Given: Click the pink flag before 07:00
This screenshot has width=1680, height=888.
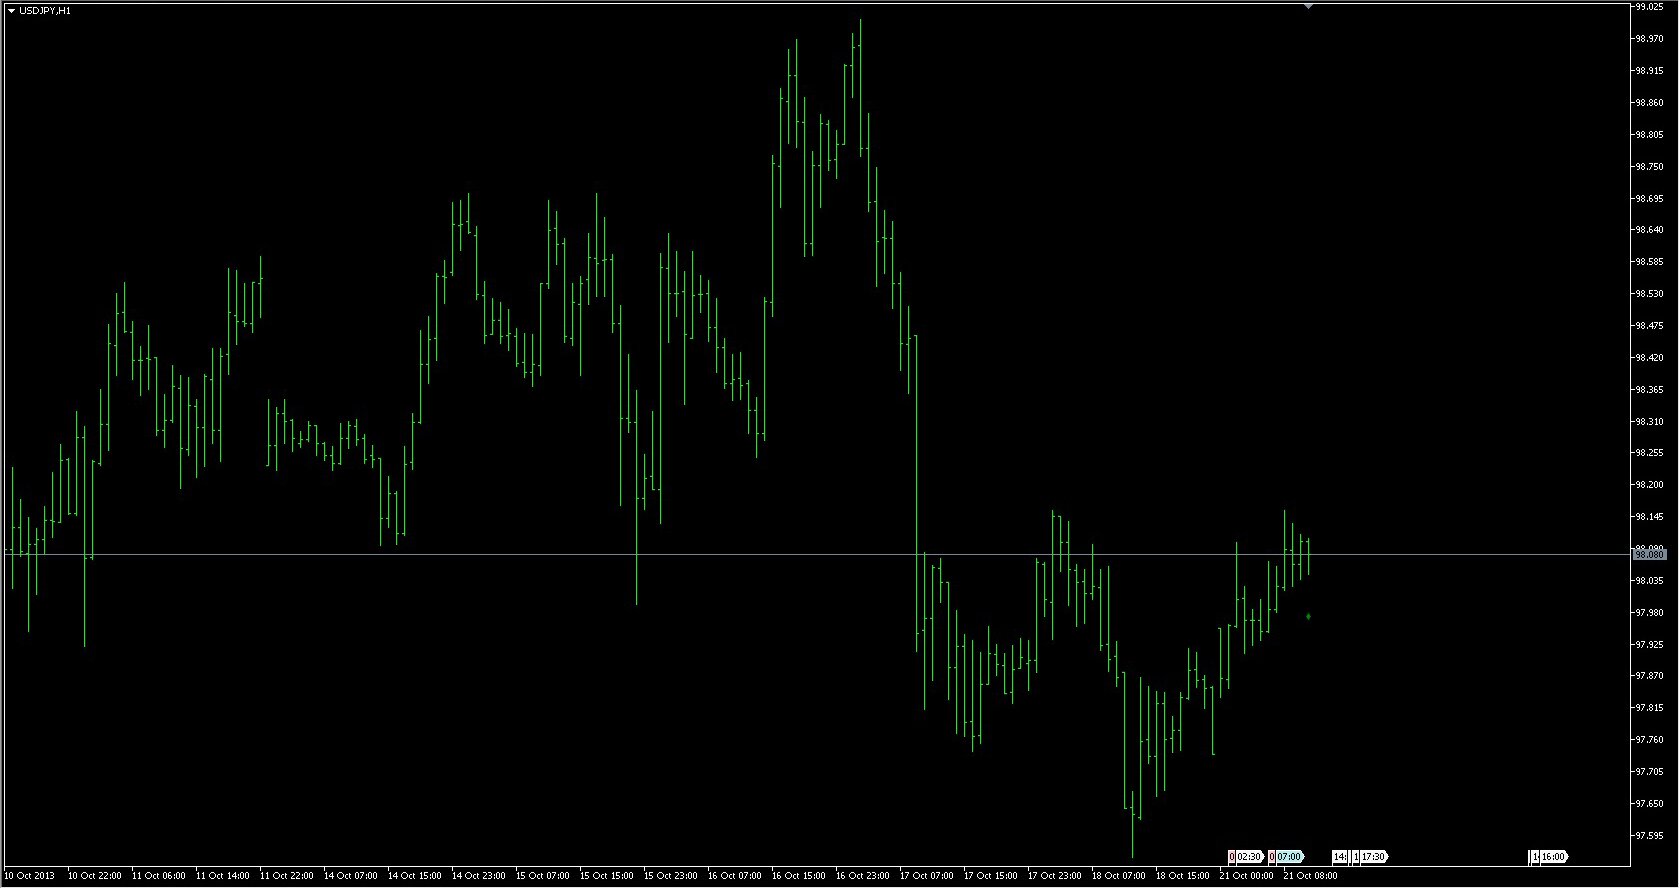Looking at the screenshot, I should point(1272,857).
